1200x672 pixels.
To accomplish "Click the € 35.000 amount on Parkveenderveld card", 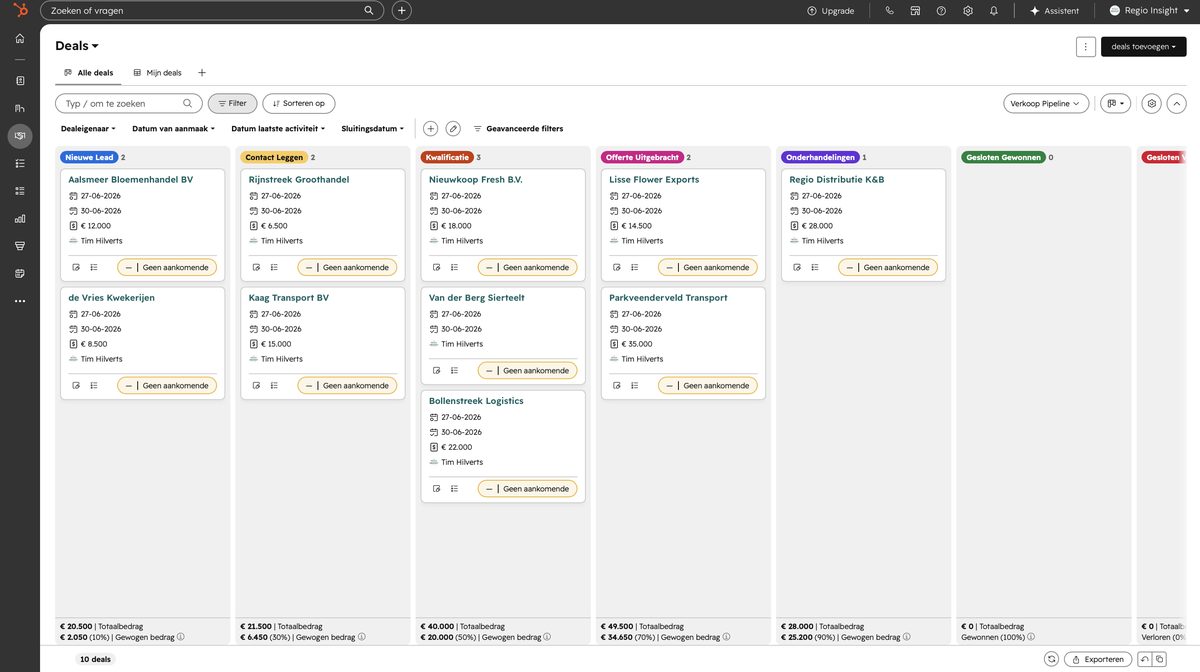I will click(636, 344).
